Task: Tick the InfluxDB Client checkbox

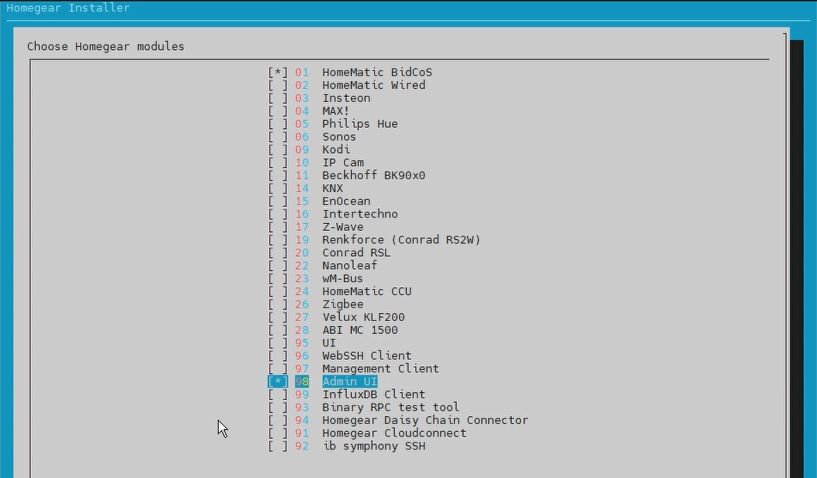Action: click(x=278, y=395)
